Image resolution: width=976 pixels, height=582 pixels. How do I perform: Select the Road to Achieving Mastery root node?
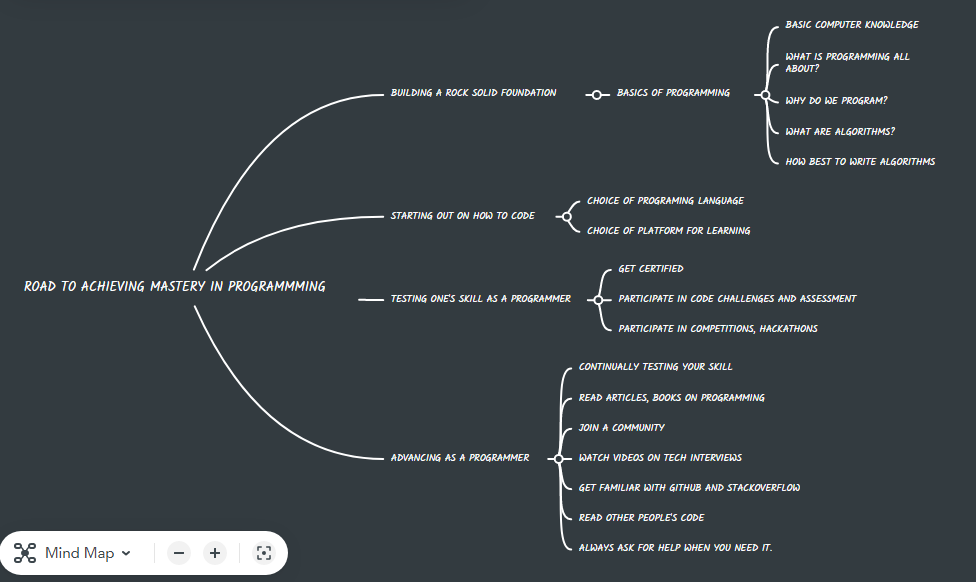(173, 285)
